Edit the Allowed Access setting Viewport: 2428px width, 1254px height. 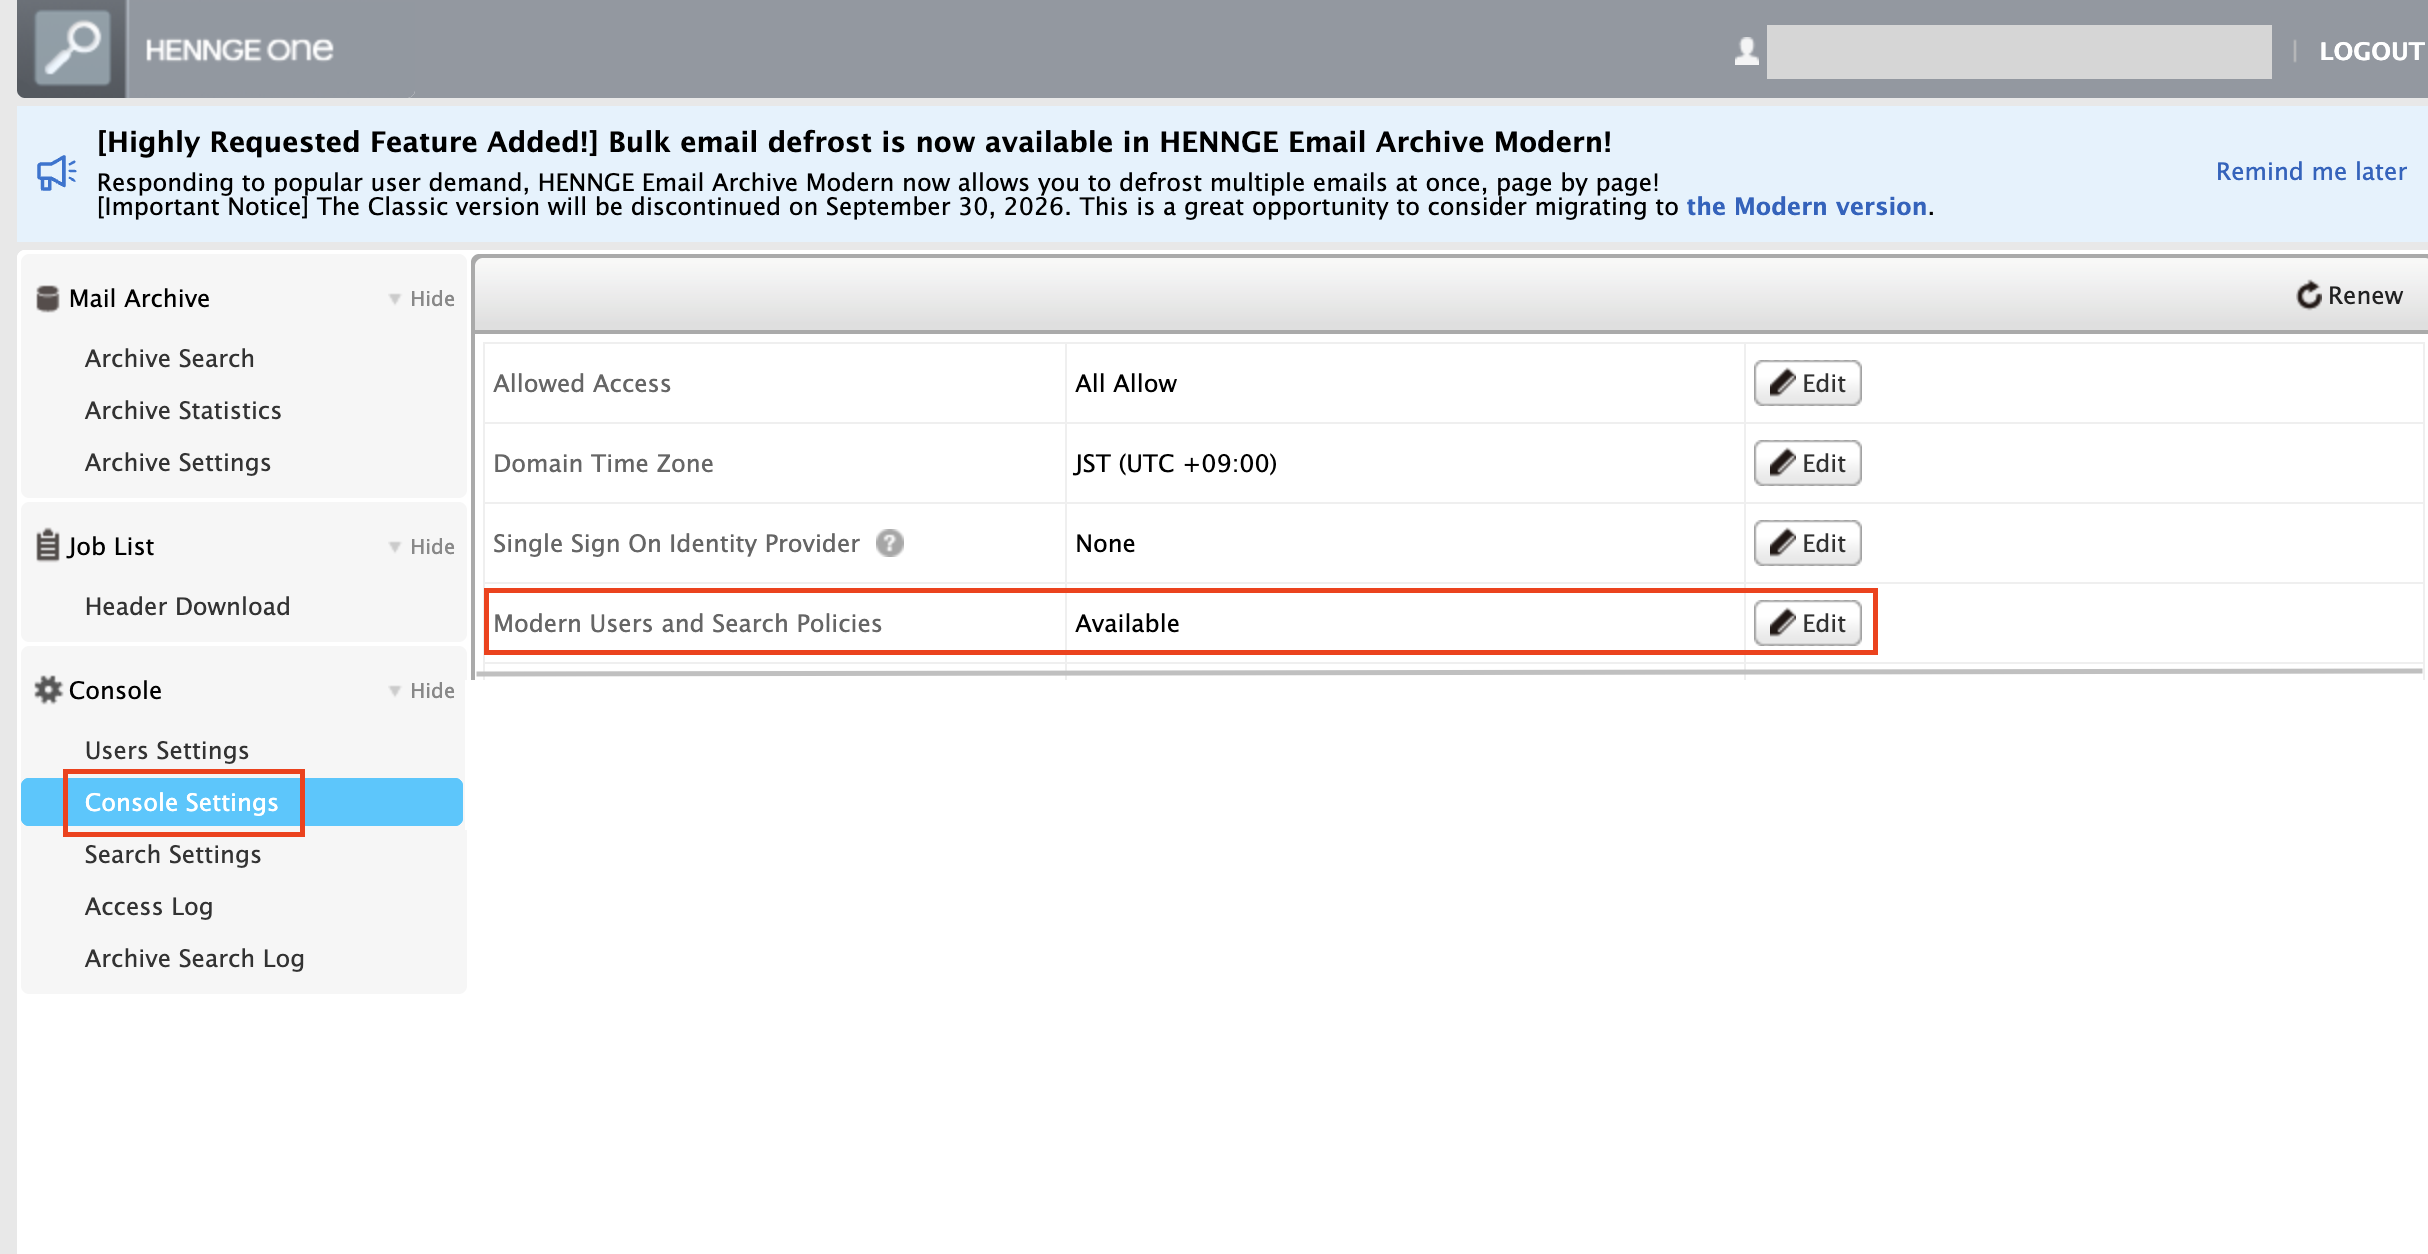coord(1807,383)
